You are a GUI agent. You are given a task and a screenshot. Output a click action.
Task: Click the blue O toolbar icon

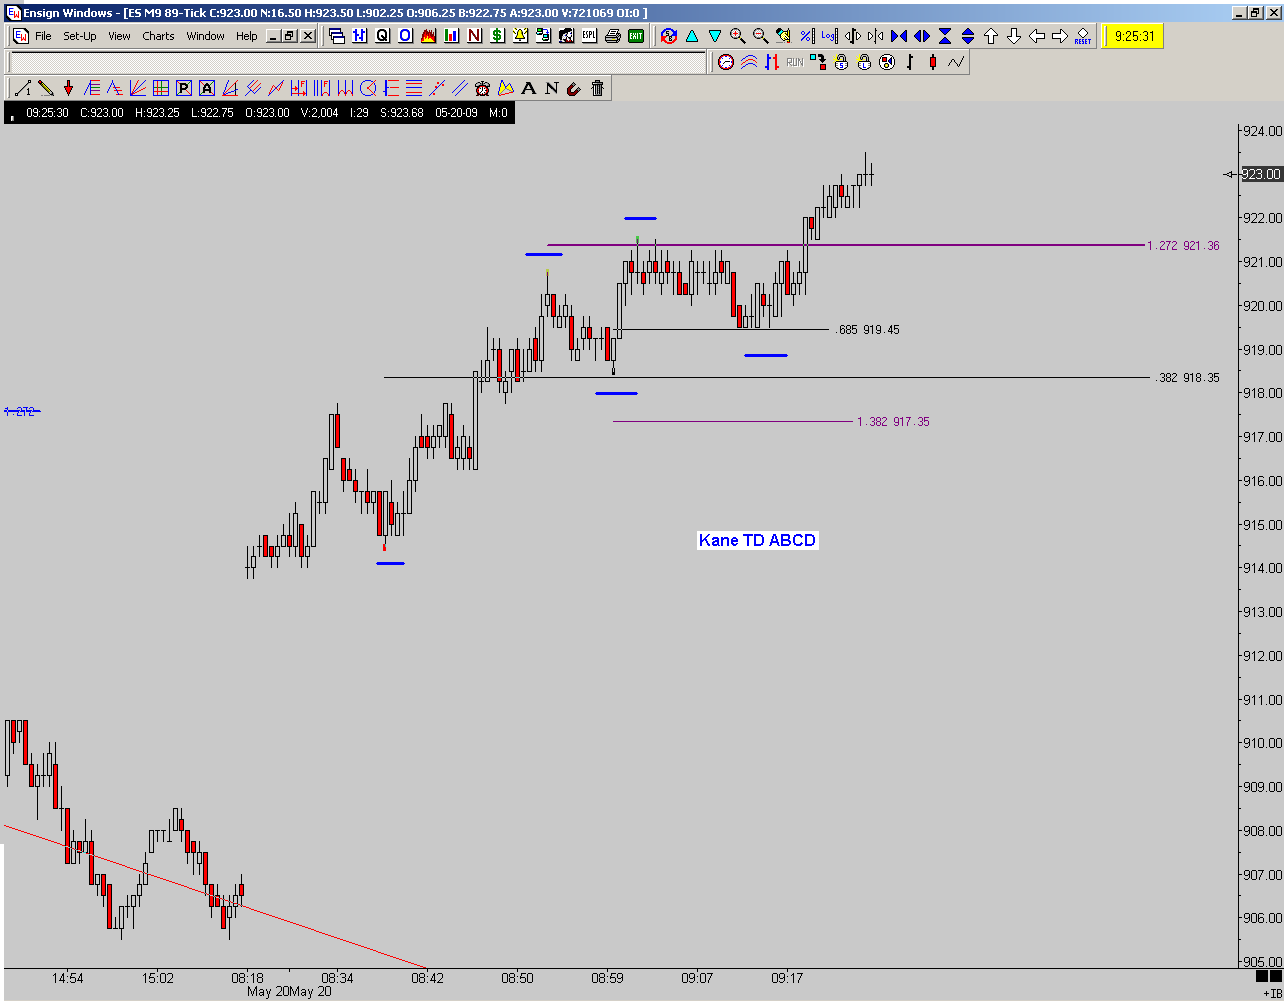(x=406, y=36)
